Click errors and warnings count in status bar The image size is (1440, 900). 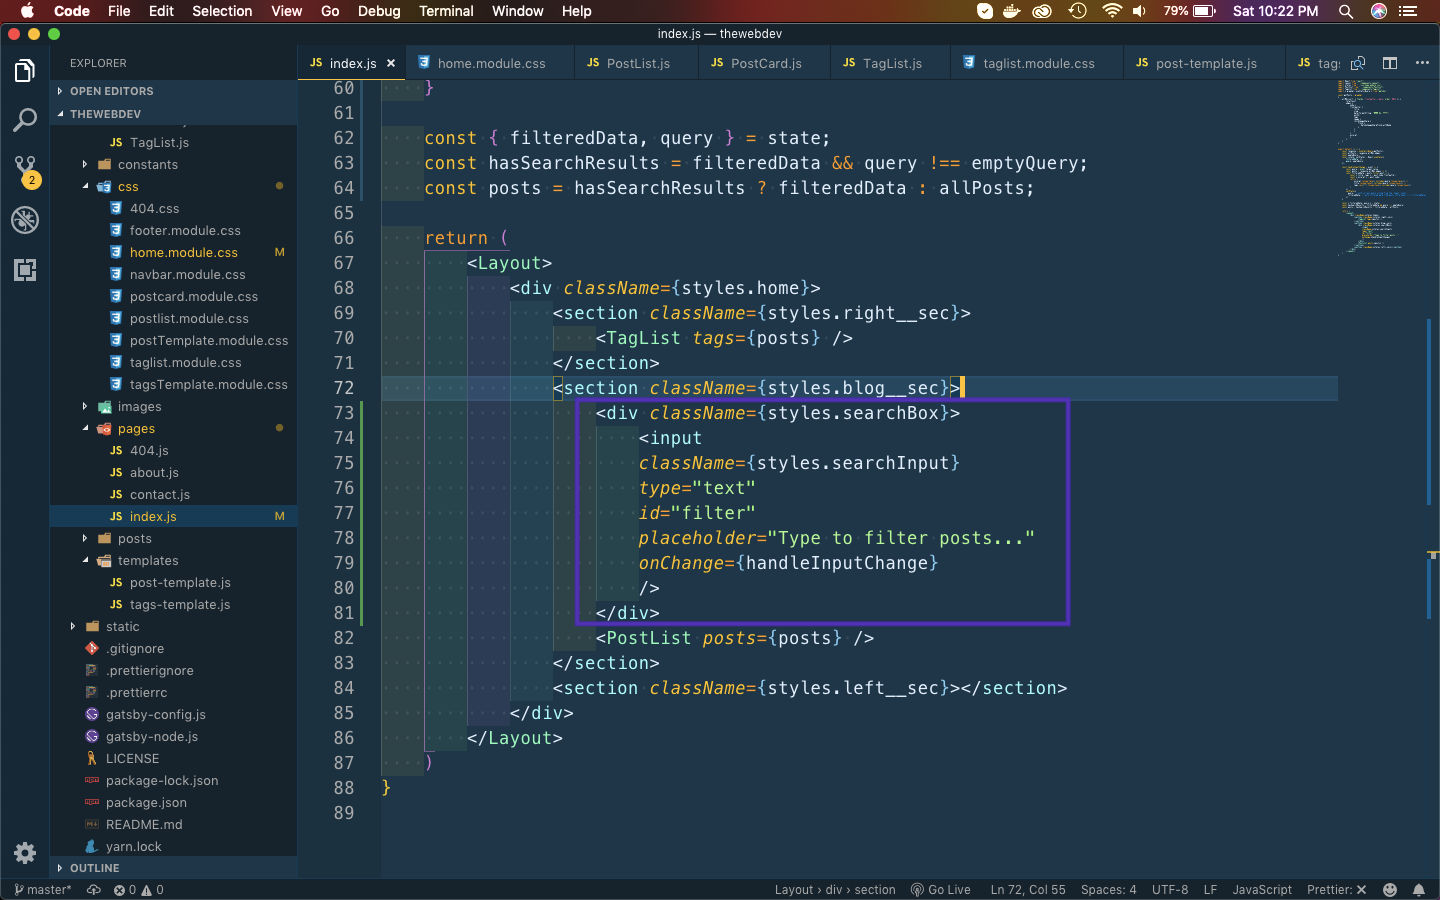click(x=138, y=889)
